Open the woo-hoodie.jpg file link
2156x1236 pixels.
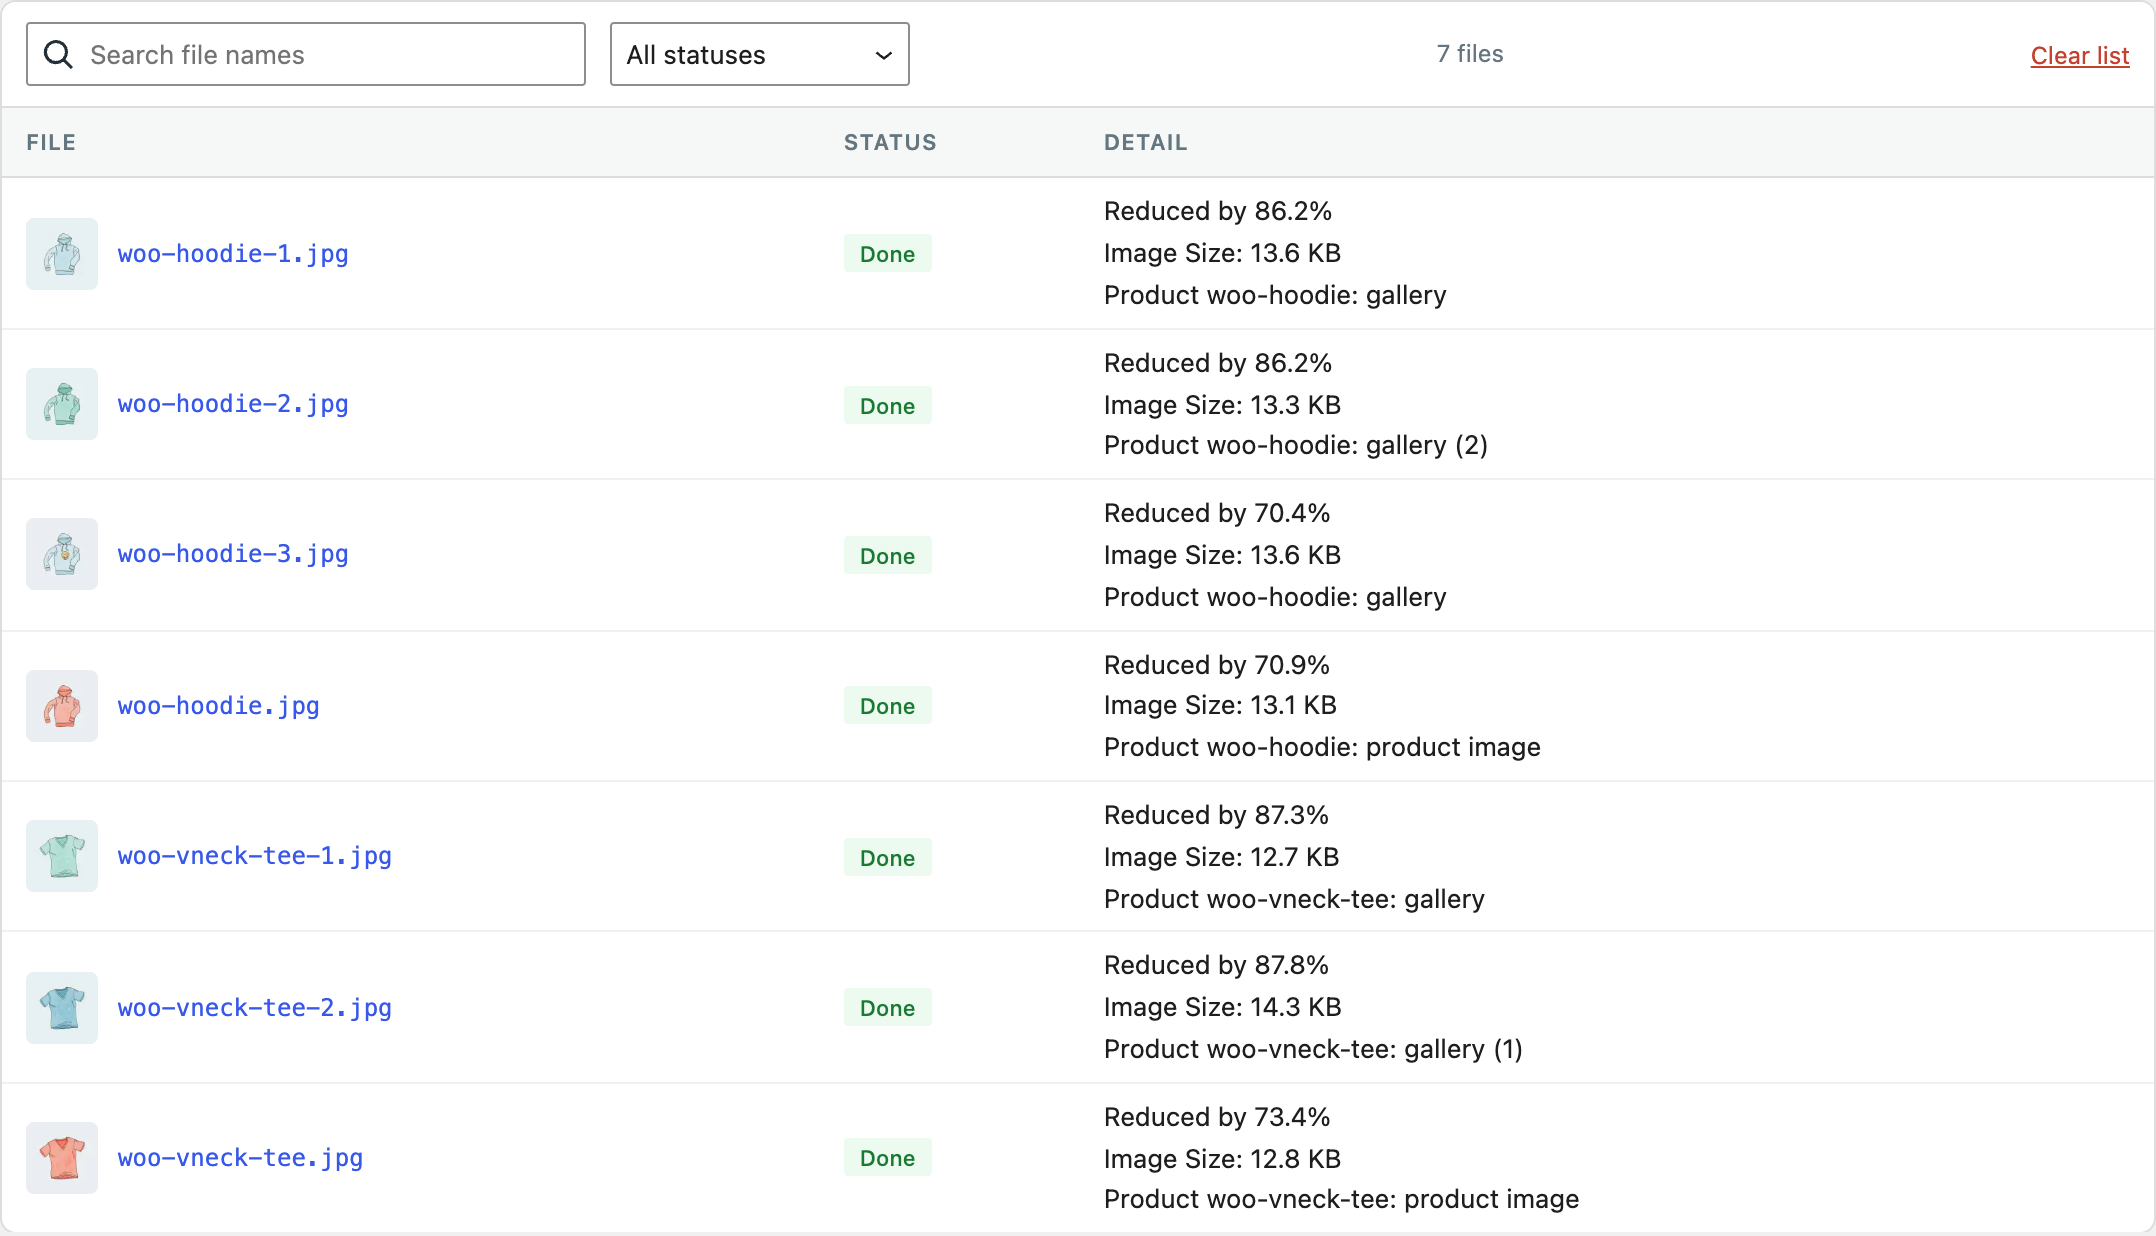pyautogui.click(x=219, y=706)
